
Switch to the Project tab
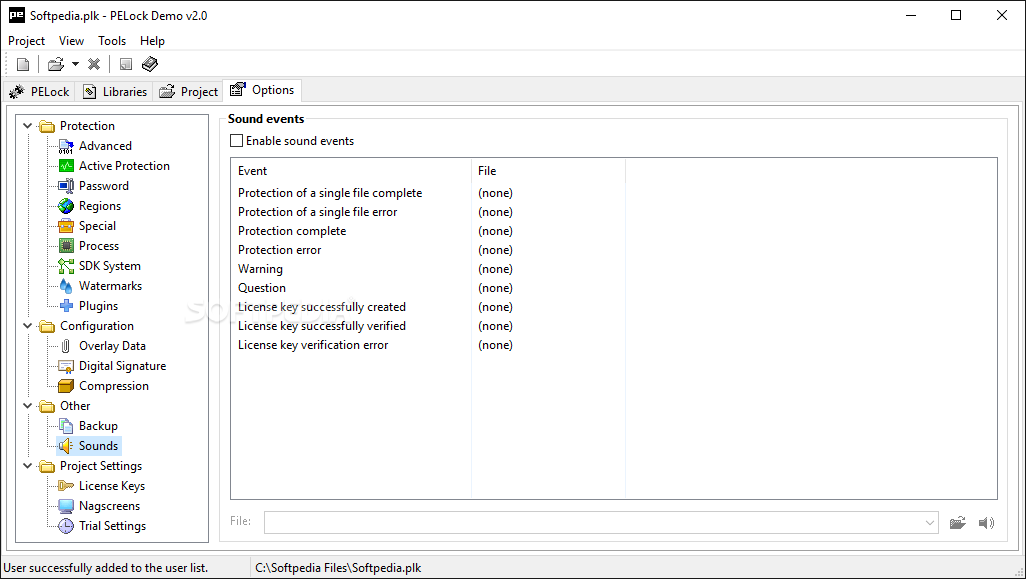pos(188,92)
